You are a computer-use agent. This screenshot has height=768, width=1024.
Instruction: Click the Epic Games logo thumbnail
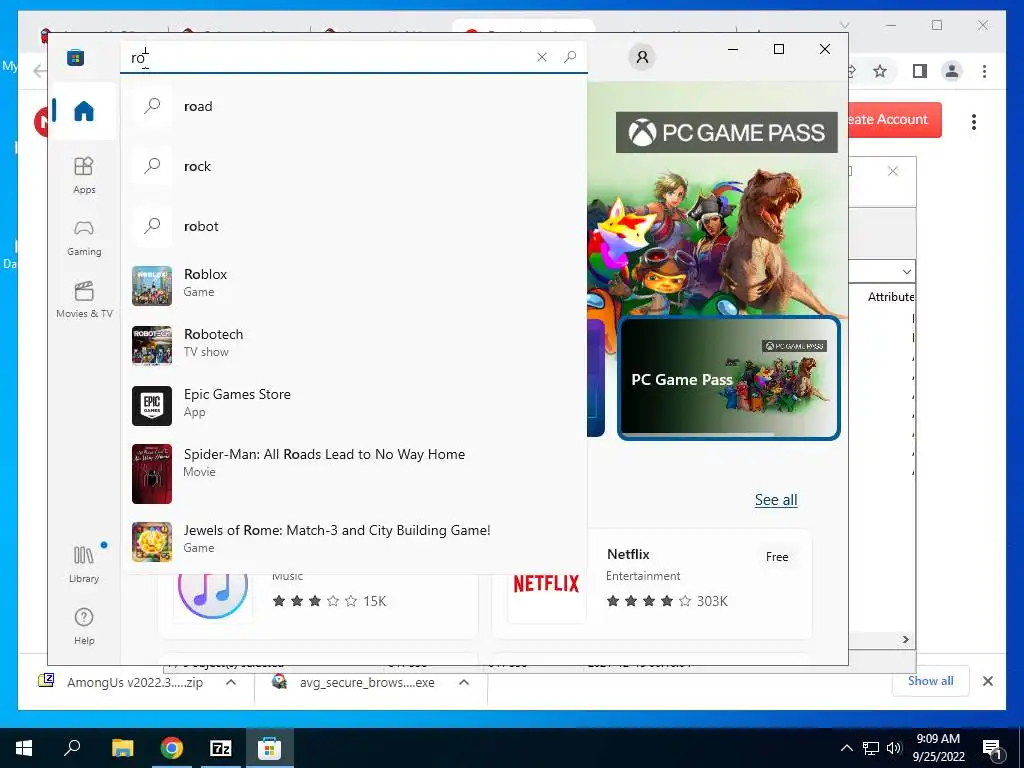coord(152,406)
